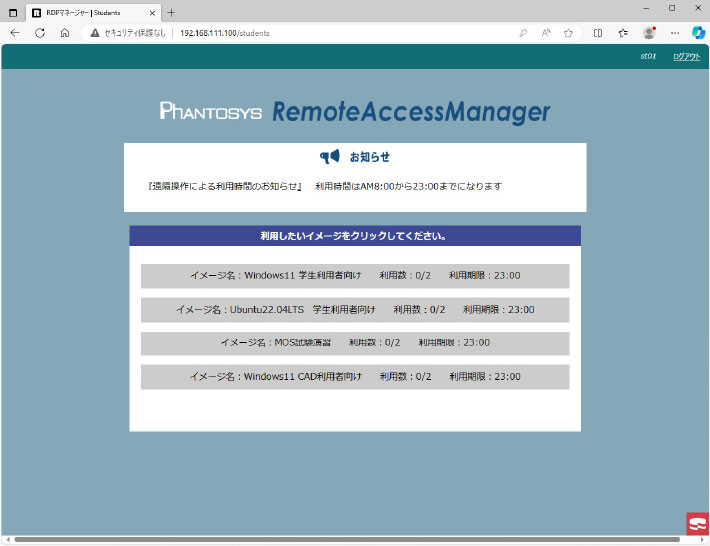Select the Windows11 学生利用者向け image
The width and height of the screenshot is (710, 546).
(x=355, y=276)
